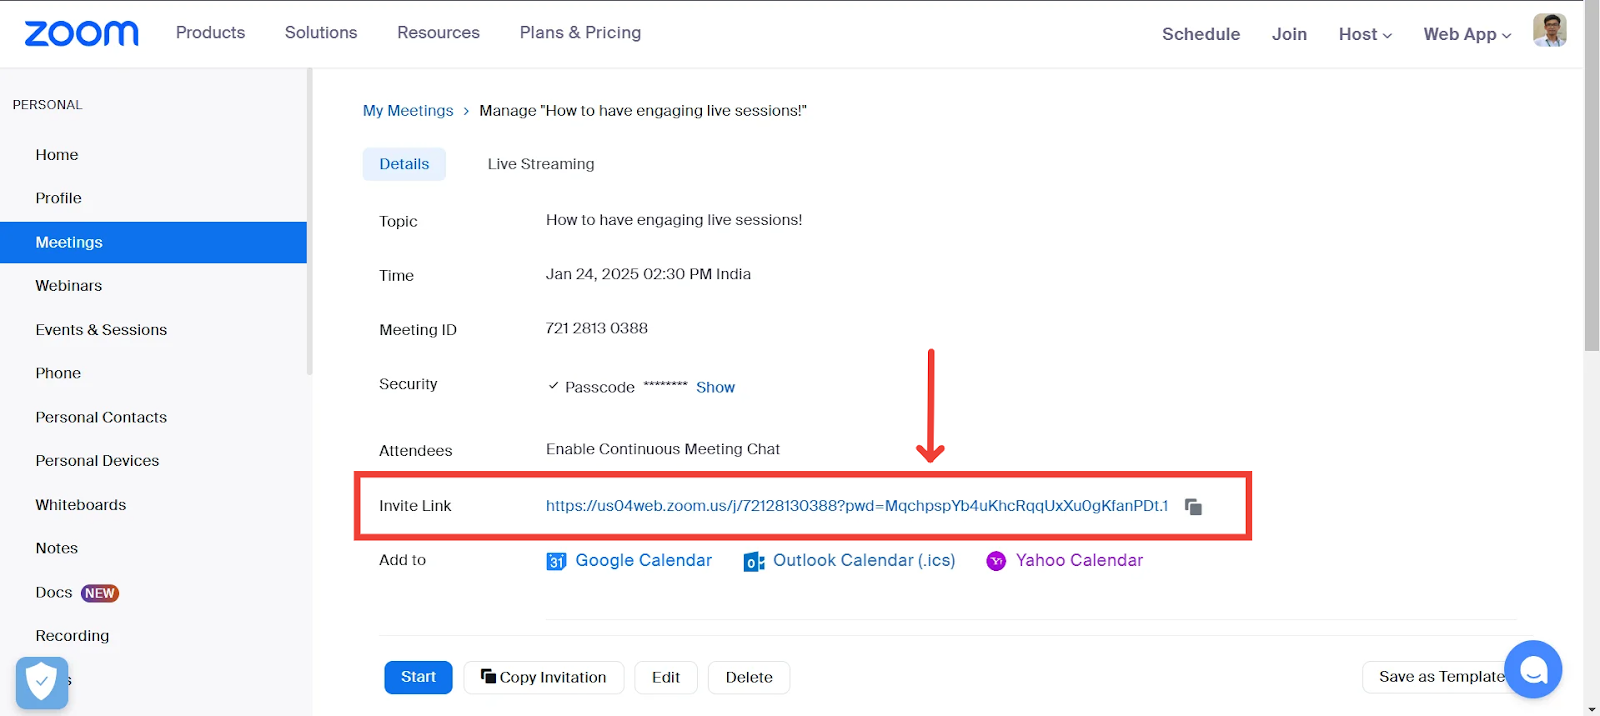Click the Yahoo Calendar icon

(996, 561)
